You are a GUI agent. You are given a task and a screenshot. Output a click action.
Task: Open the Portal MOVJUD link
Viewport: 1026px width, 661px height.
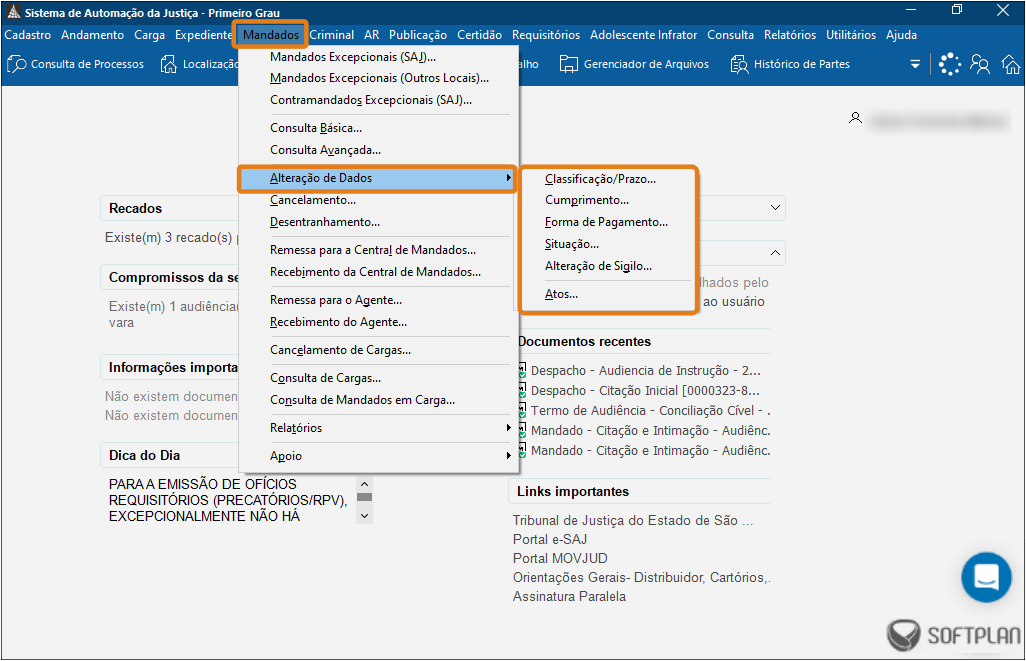click(560, 559)
